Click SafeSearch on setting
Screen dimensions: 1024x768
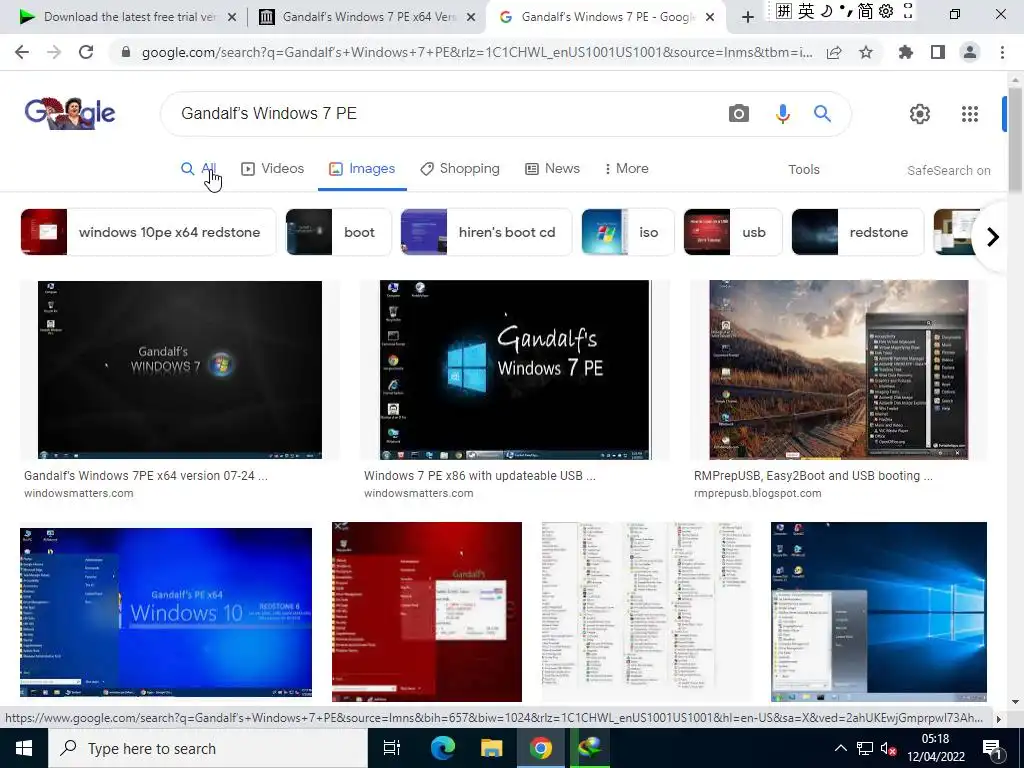click(948, 170)
